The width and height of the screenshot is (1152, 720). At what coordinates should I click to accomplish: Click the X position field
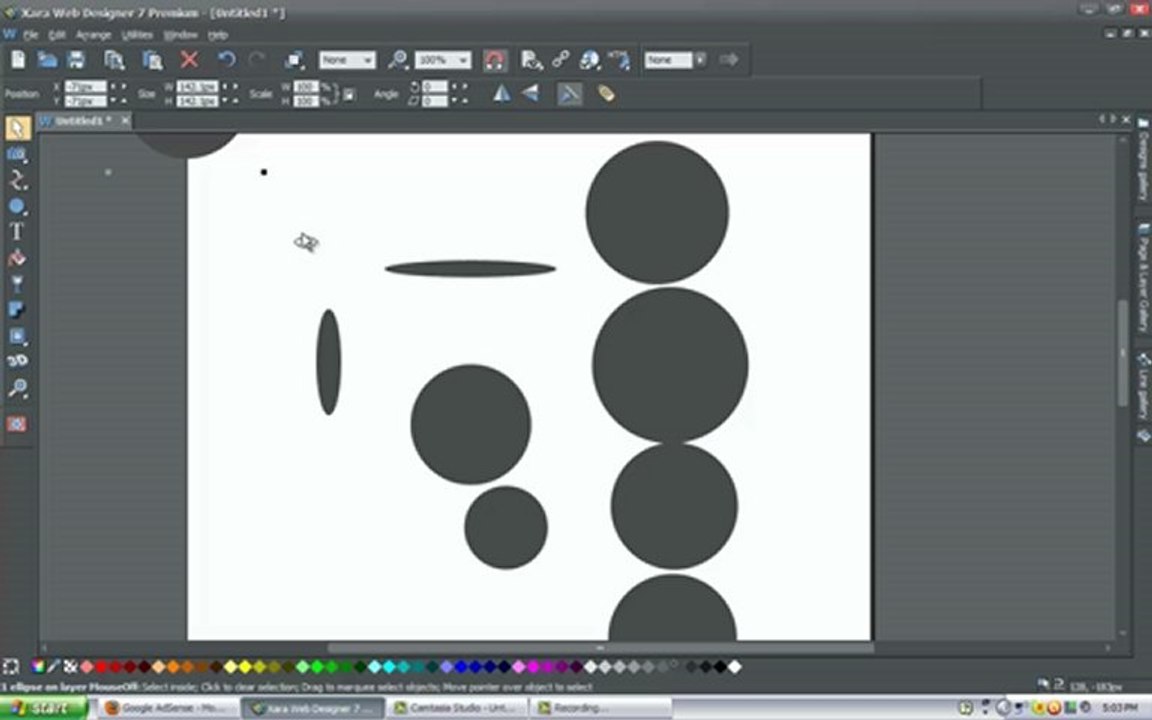pos(85,87)
